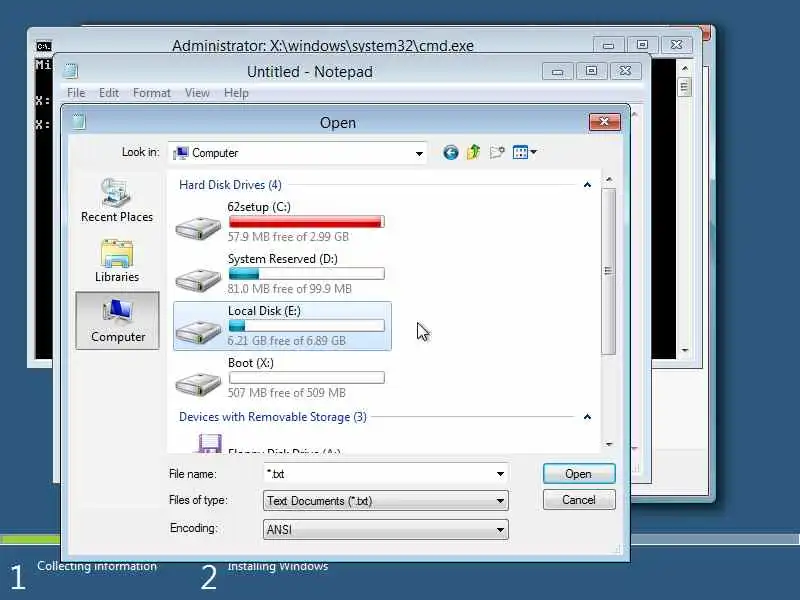Click the Open dialog title icon
The width and height of the screenshot is (800, 600).
pyautogui.click(x=78, y=121)
